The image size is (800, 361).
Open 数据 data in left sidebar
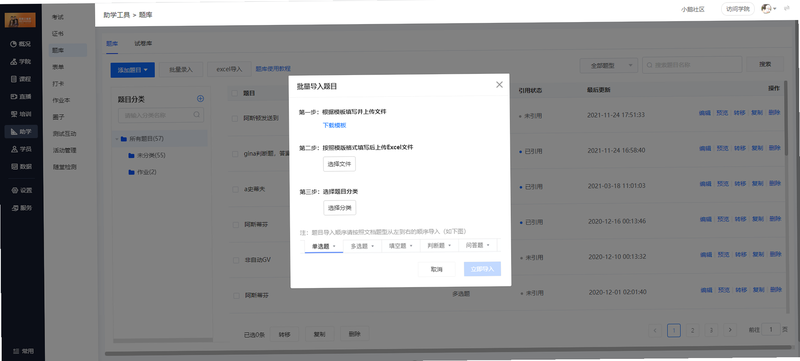tap(21, 166)
